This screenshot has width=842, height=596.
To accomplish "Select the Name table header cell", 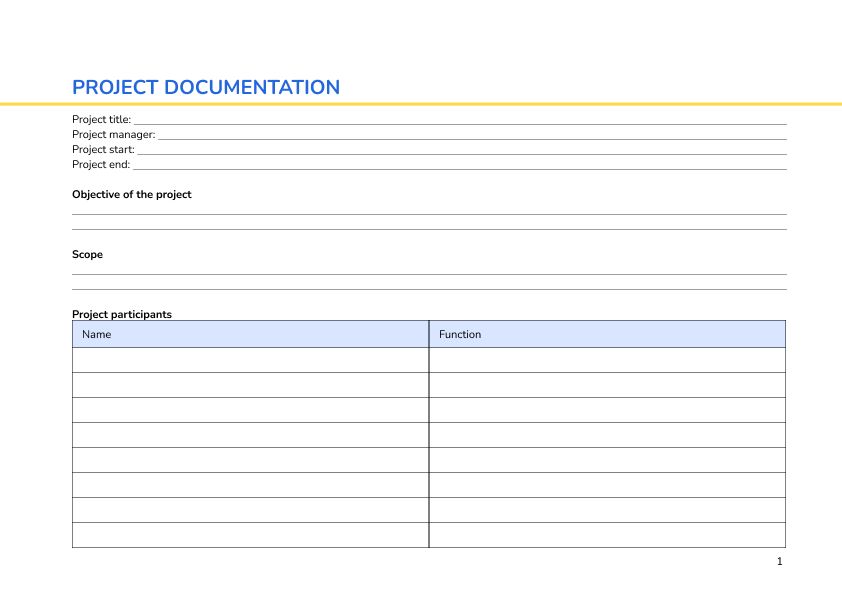I will click(x=250, y=334).
